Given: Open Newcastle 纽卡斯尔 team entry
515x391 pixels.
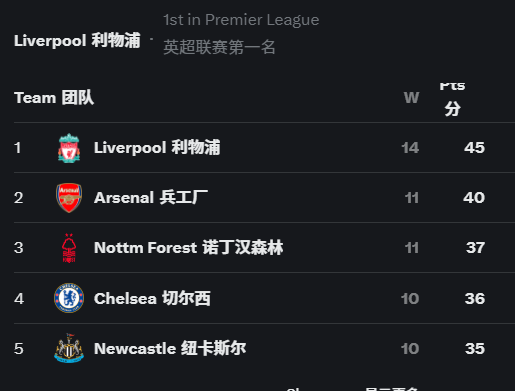Looking at the screenshot, I should pyautogui.click(x=264, y=348).
